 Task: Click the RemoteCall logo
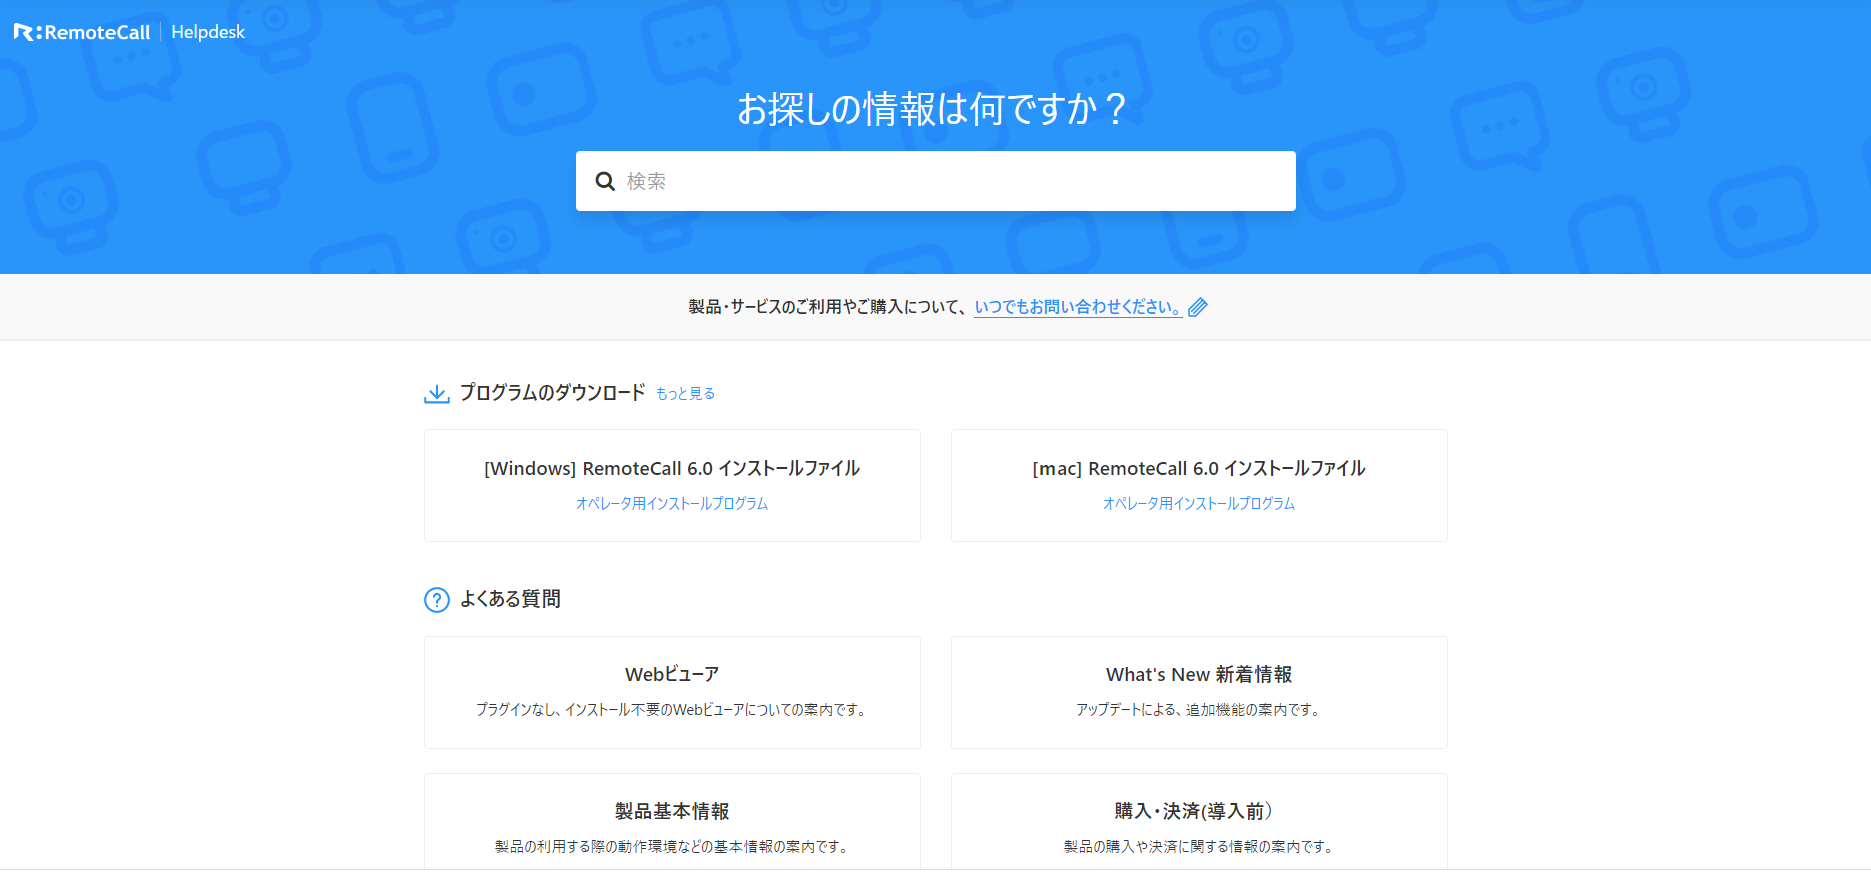point(82,32)
